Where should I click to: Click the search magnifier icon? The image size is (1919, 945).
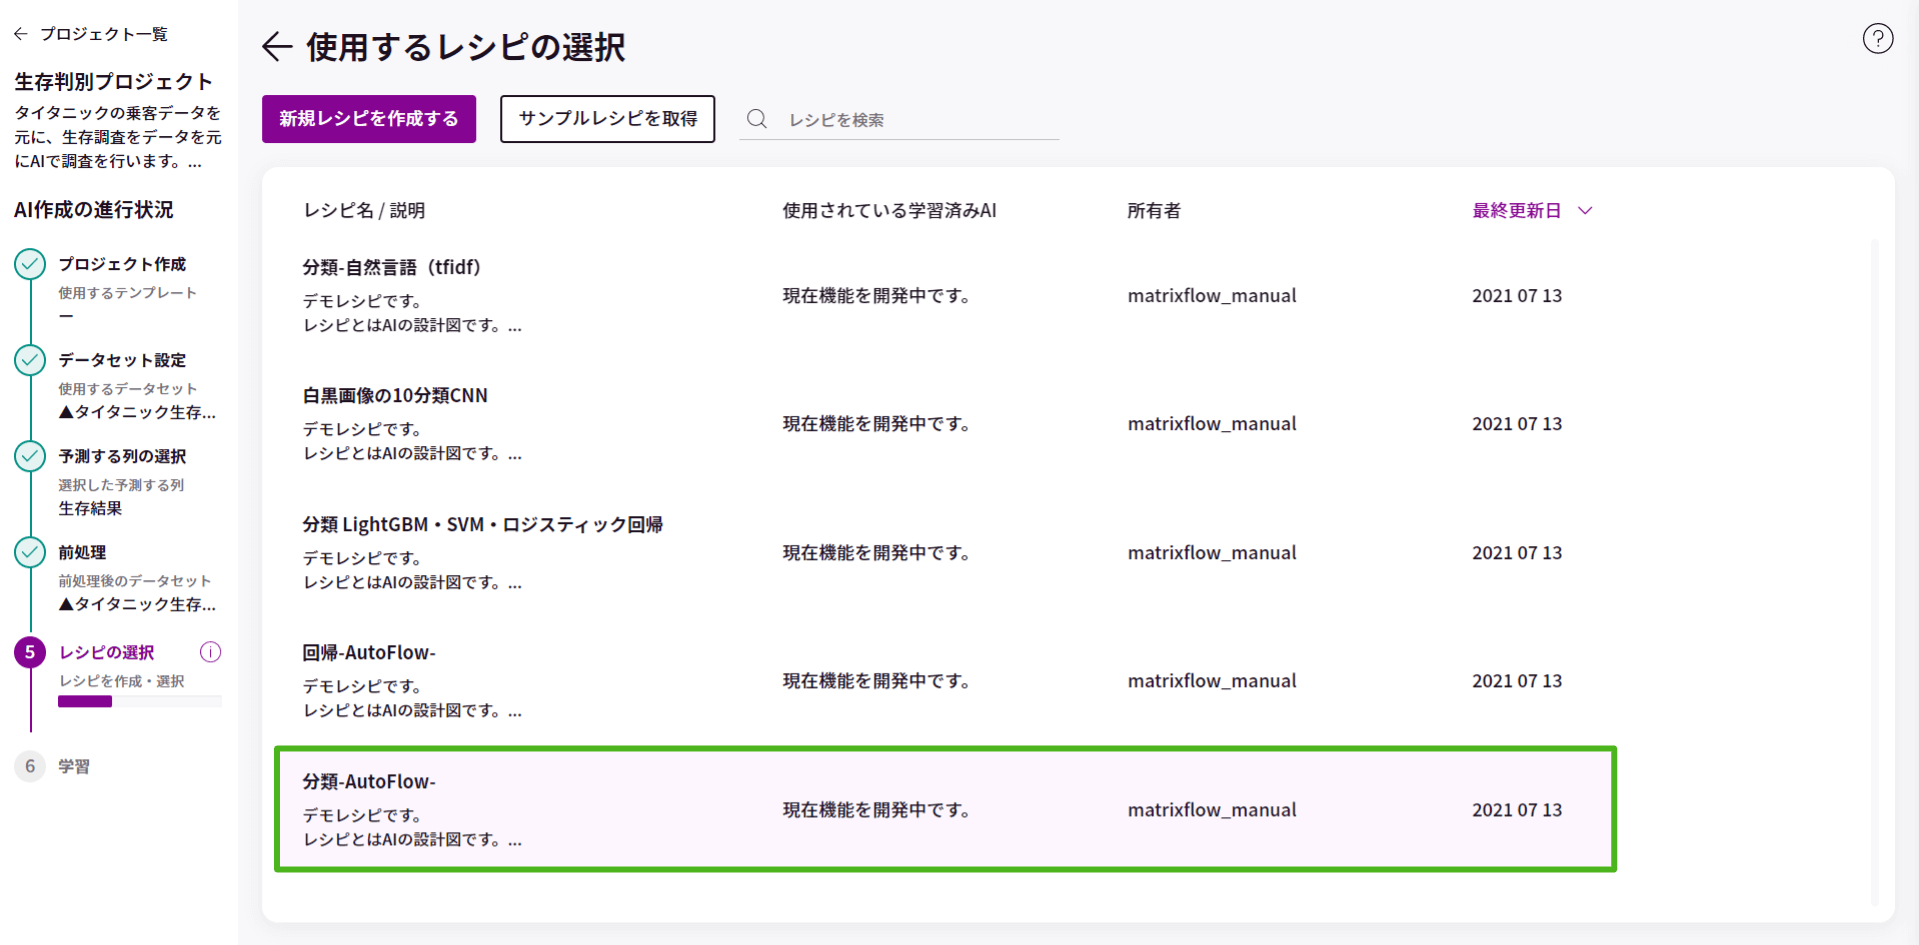757,119
